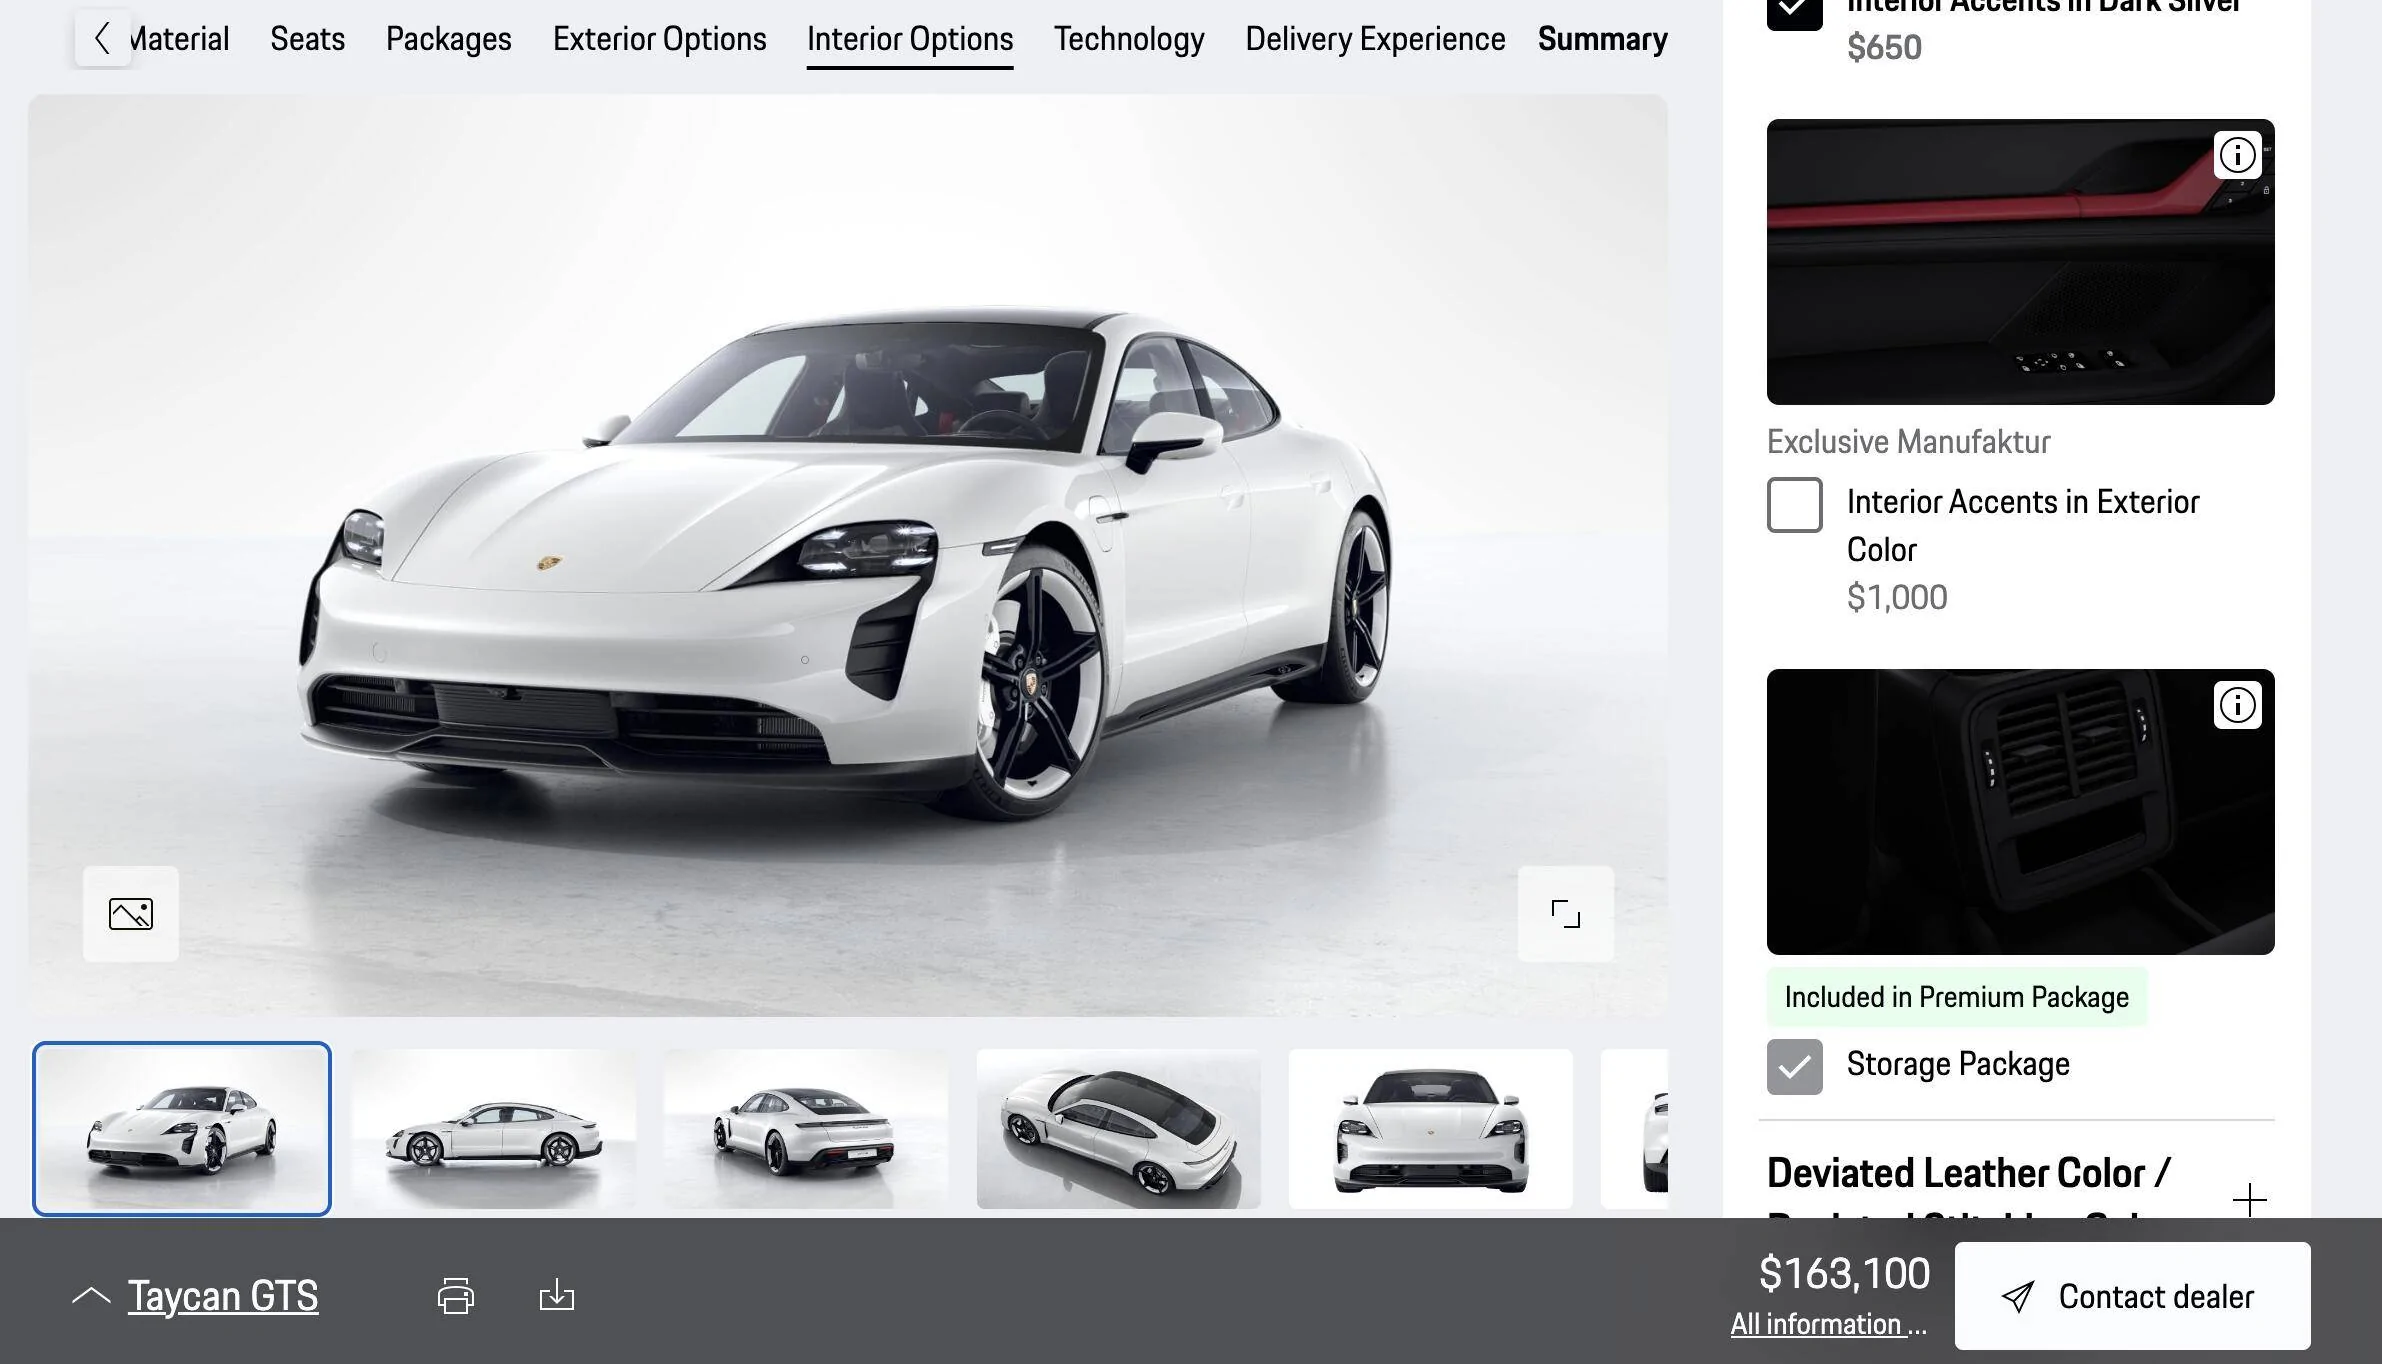Click the left arrow to scroll tabs back
2382x1364 pixels.
pyautogui.click(x=102, y=39)
